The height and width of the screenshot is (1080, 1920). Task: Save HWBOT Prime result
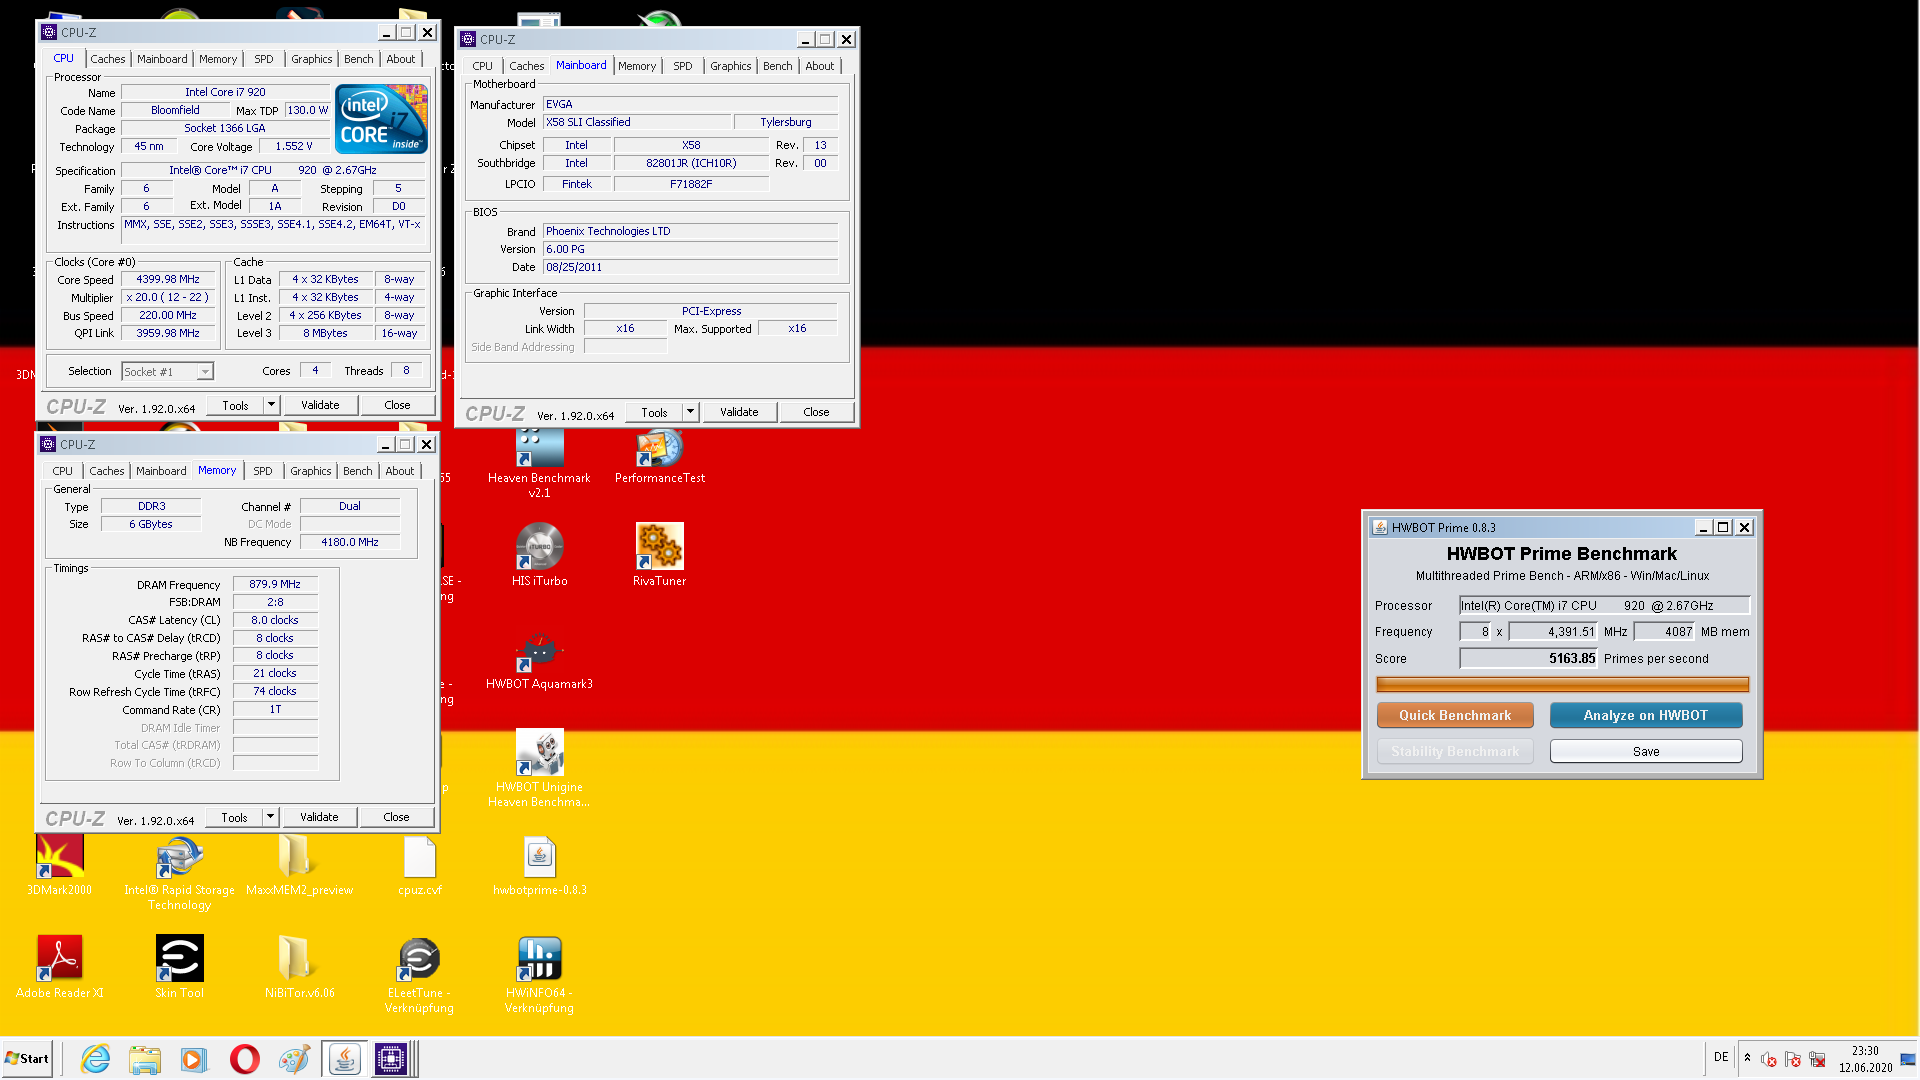tap(1646, 751)
